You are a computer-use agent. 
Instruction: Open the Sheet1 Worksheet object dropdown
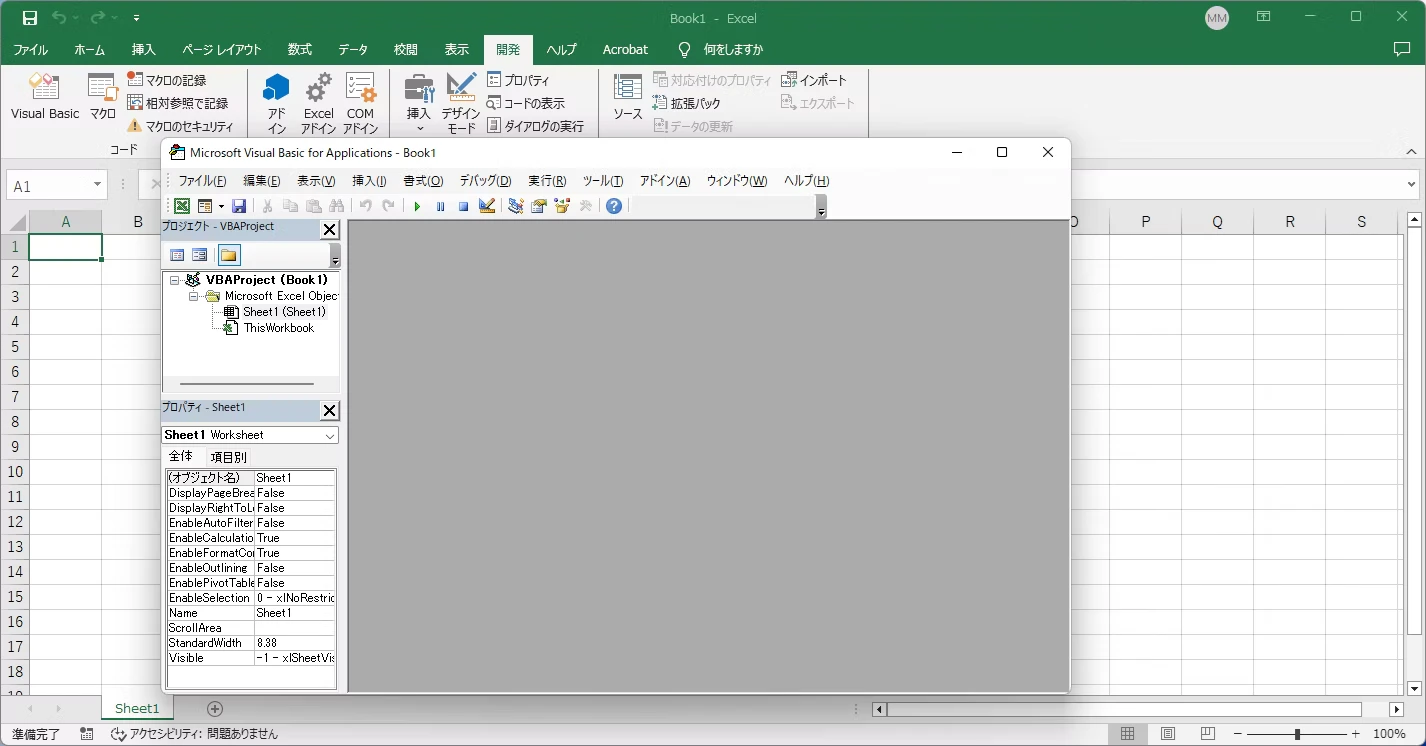[330, 435]
